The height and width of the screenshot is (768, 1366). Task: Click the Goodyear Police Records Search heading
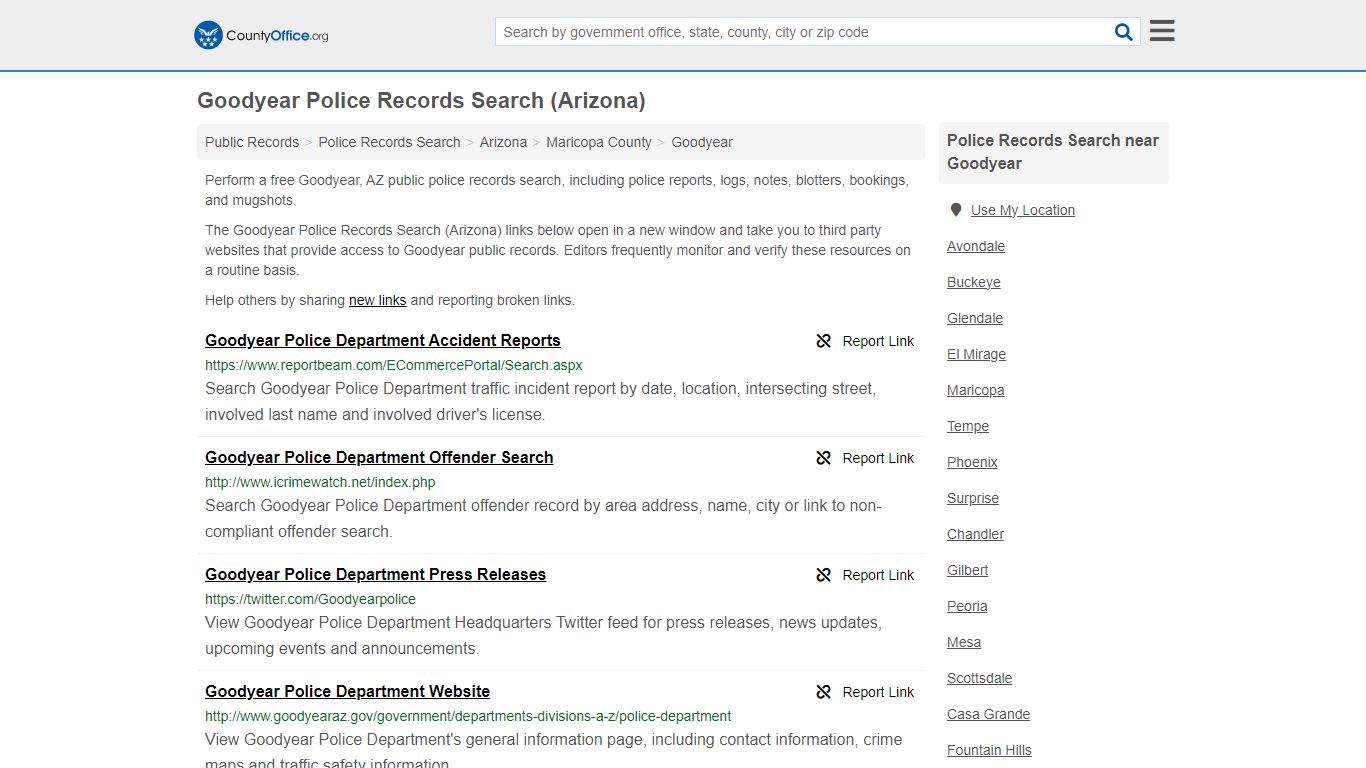click(x=421, y=101)
